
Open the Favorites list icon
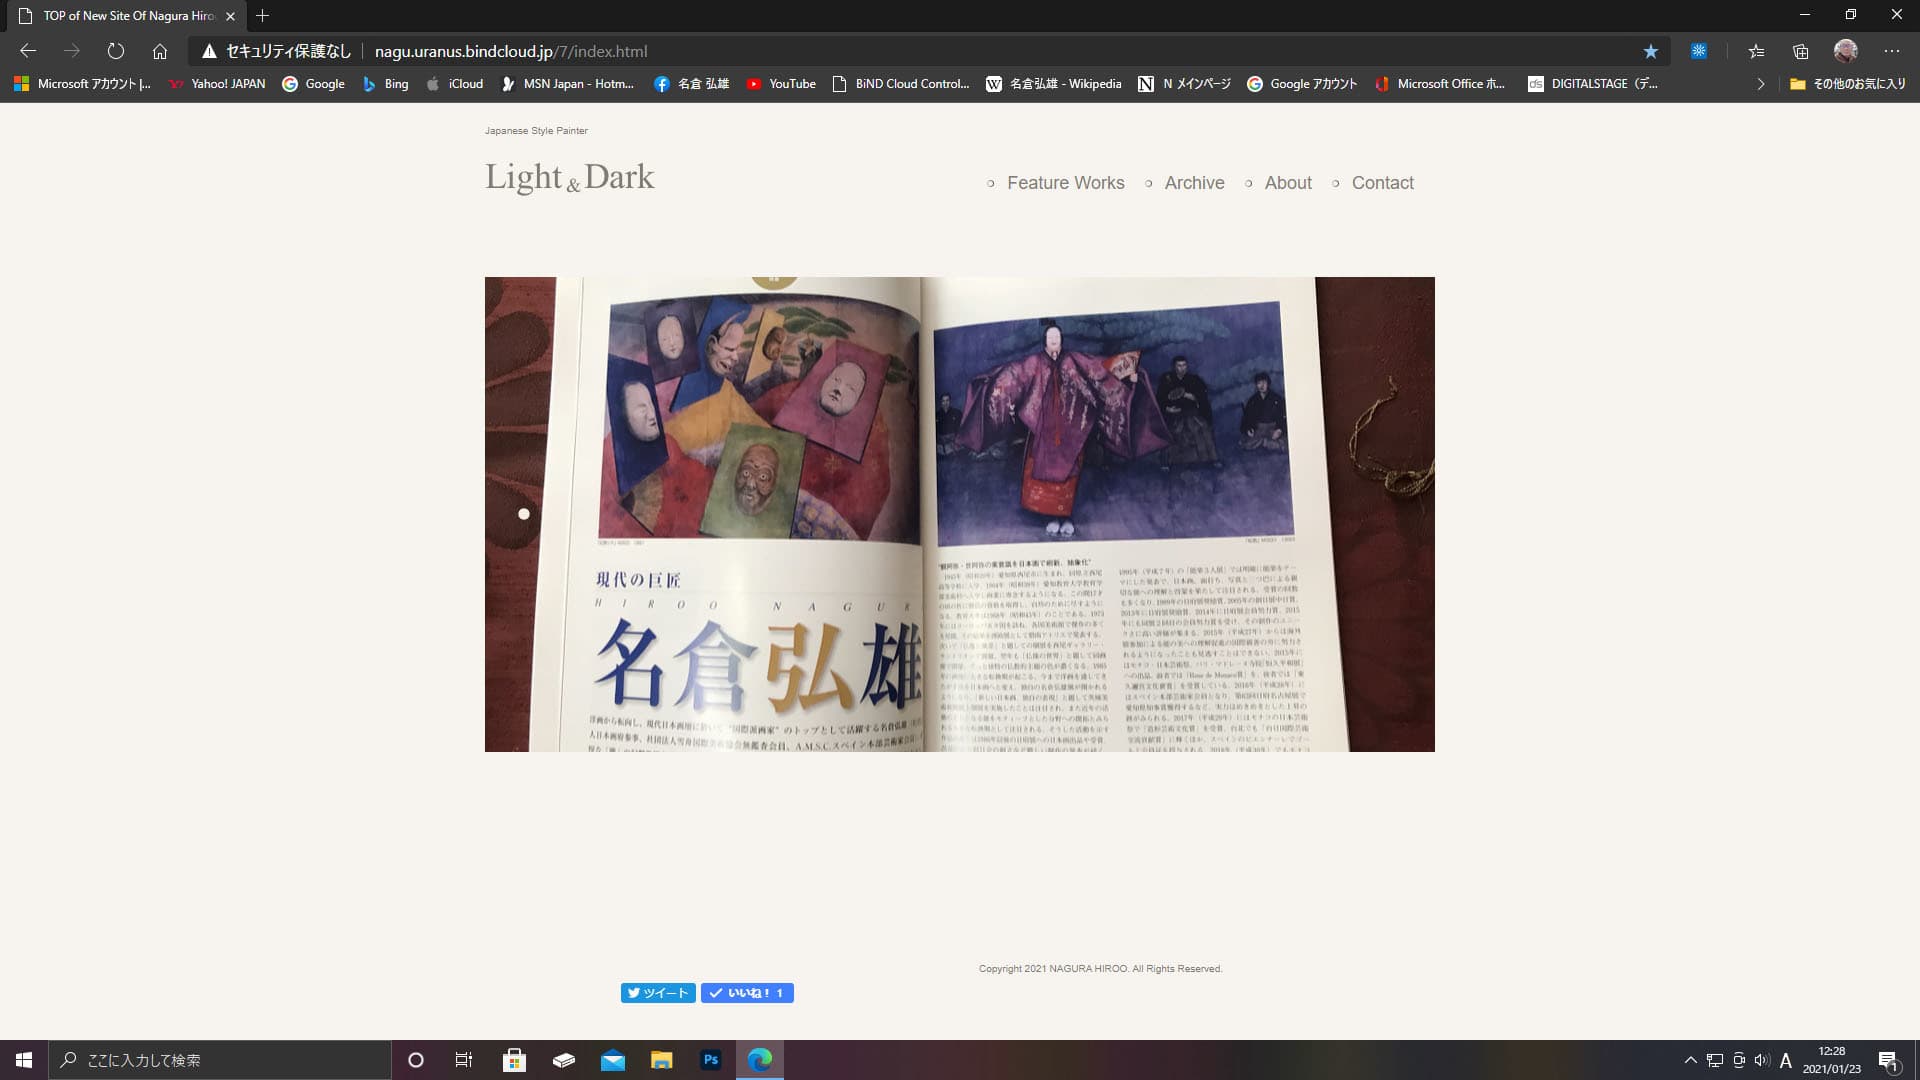(x=1756, y=51)
